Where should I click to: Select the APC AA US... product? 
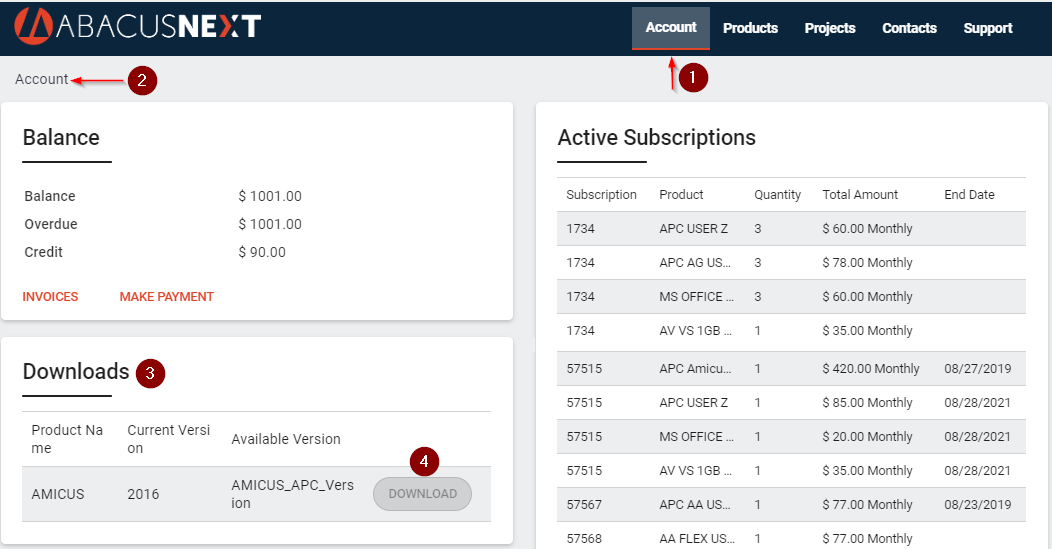[695, 505]
